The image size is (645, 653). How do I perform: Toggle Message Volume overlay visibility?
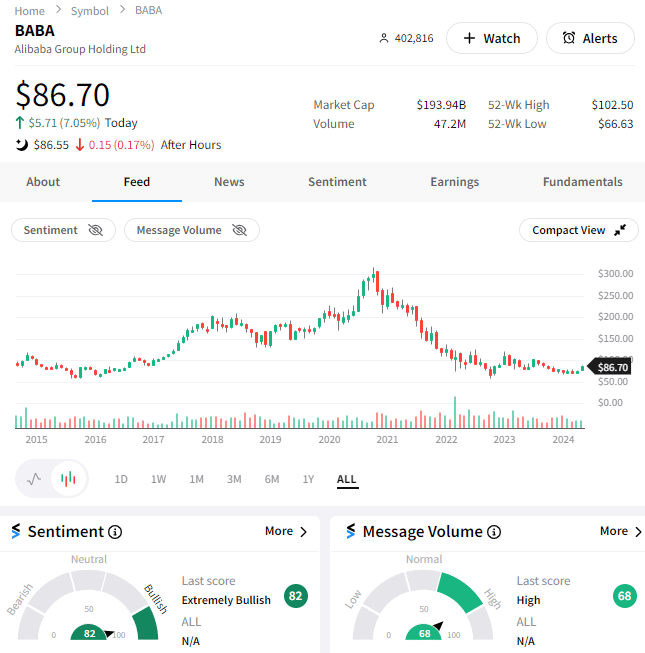[x=191, y=230]
